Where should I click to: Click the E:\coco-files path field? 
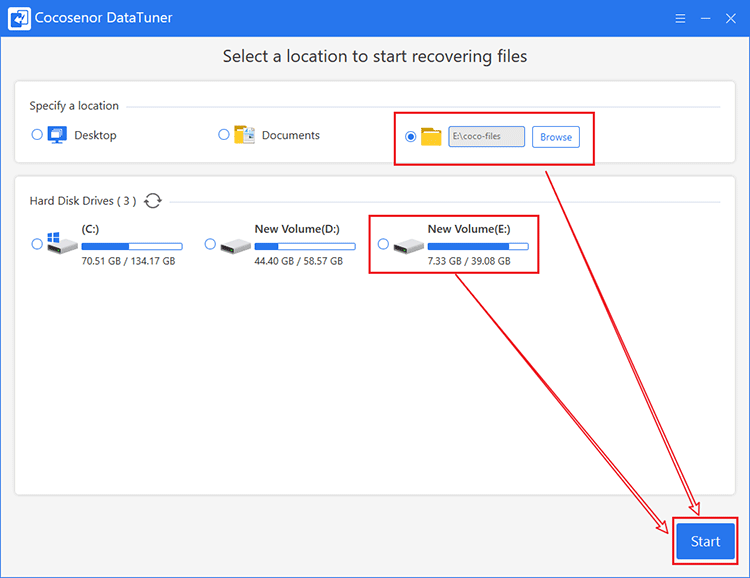point(486,136)
